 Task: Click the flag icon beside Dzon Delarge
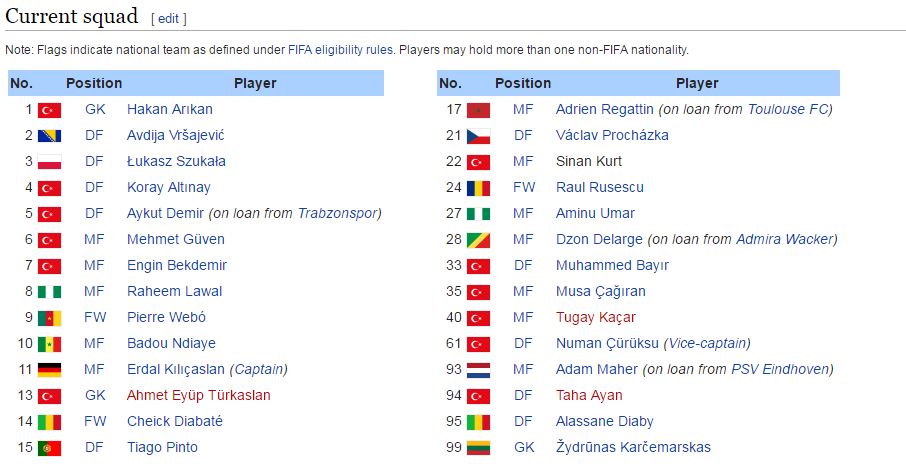tap(479, 240)
